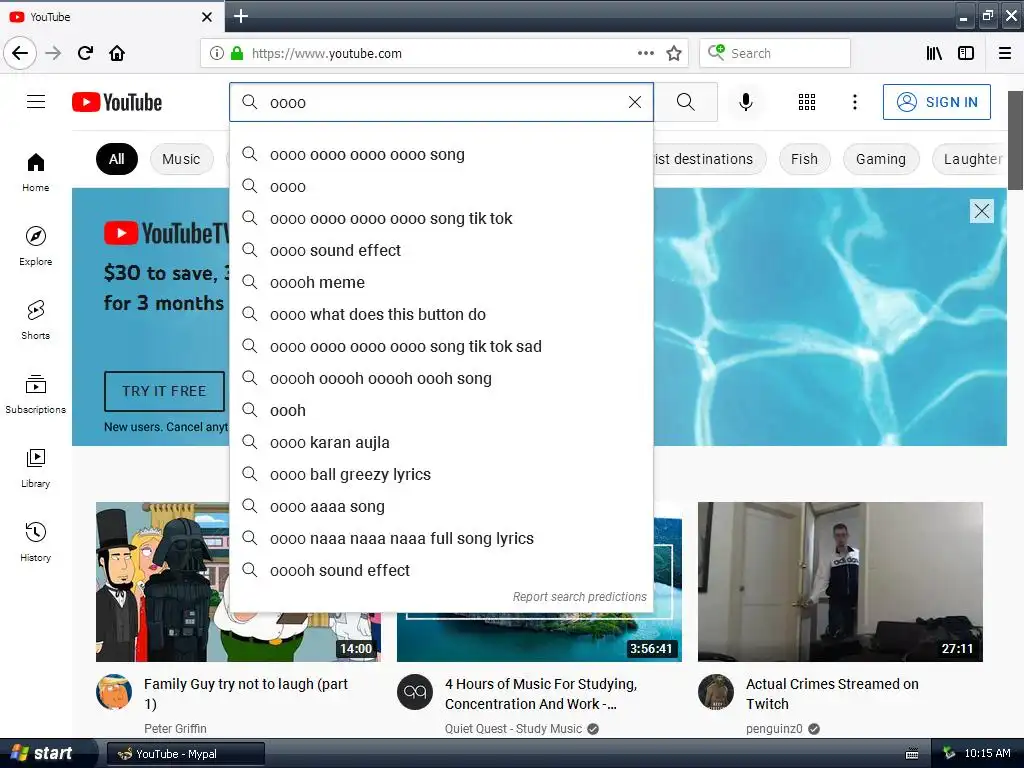Open the browser application menu
The height and width of the screenshot is (768, 1024).
point(1005,53)
